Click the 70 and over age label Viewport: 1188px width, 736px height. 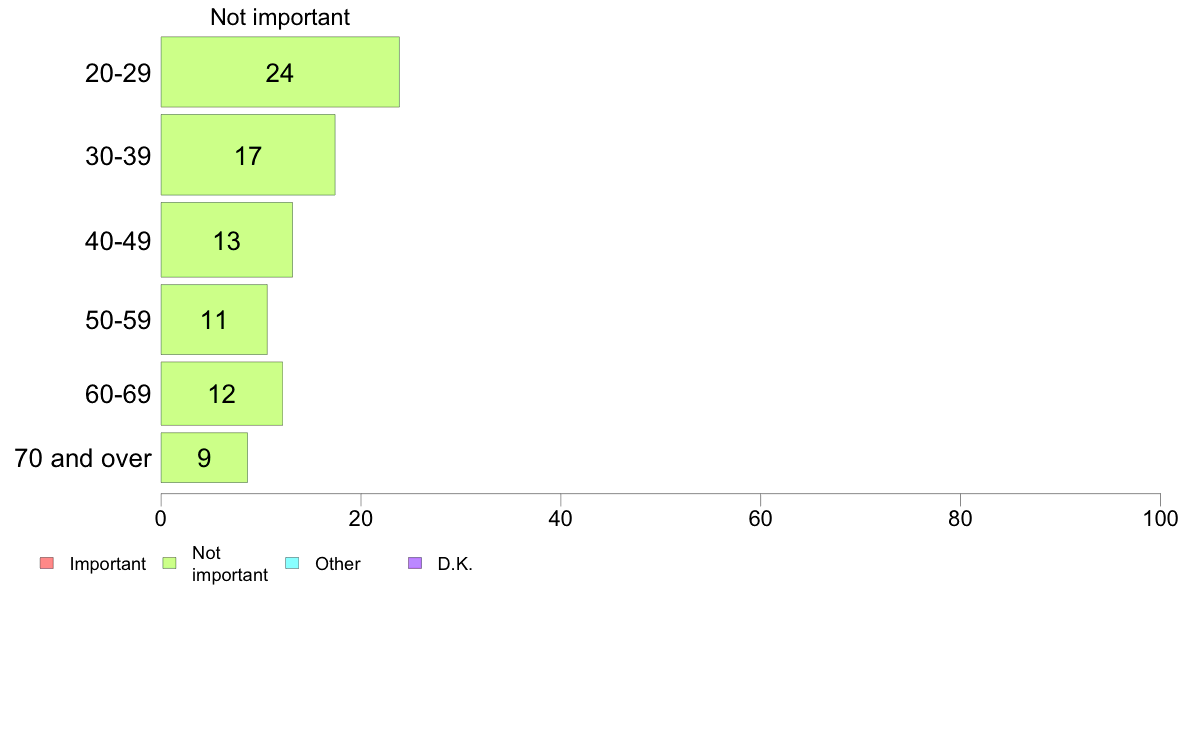pyautogui.click(x=83, y=458)
